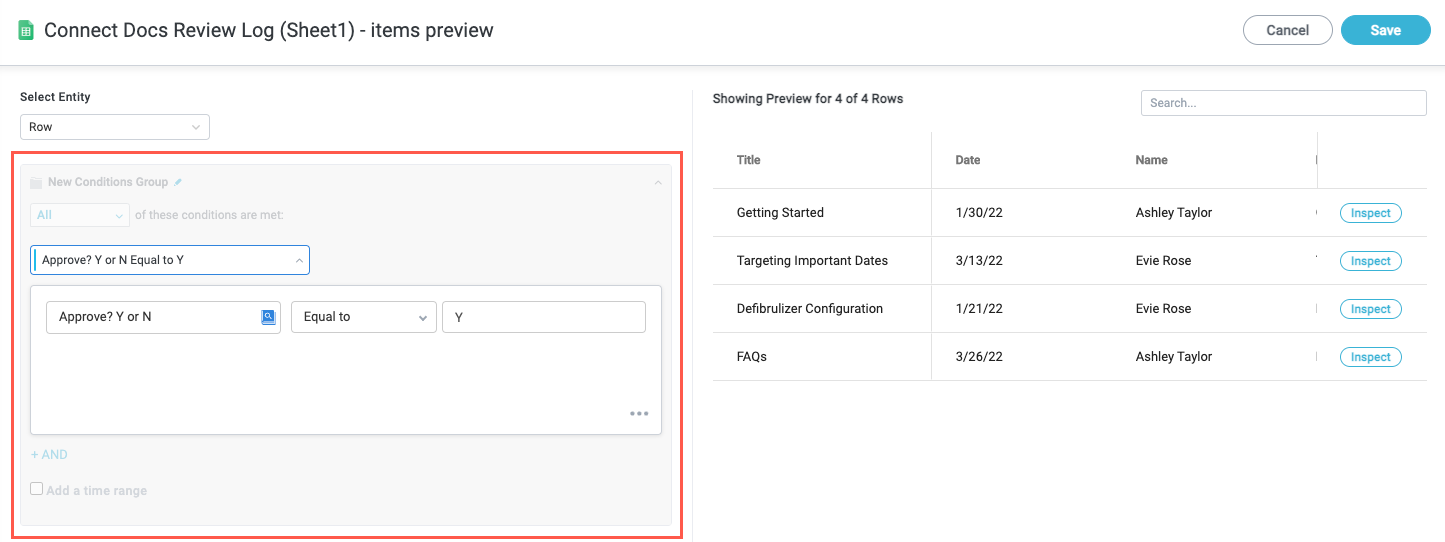The width and height of the screenshot is (1445, 542).
Task: Add another condition with + AND
Action: tap(49, 454)
